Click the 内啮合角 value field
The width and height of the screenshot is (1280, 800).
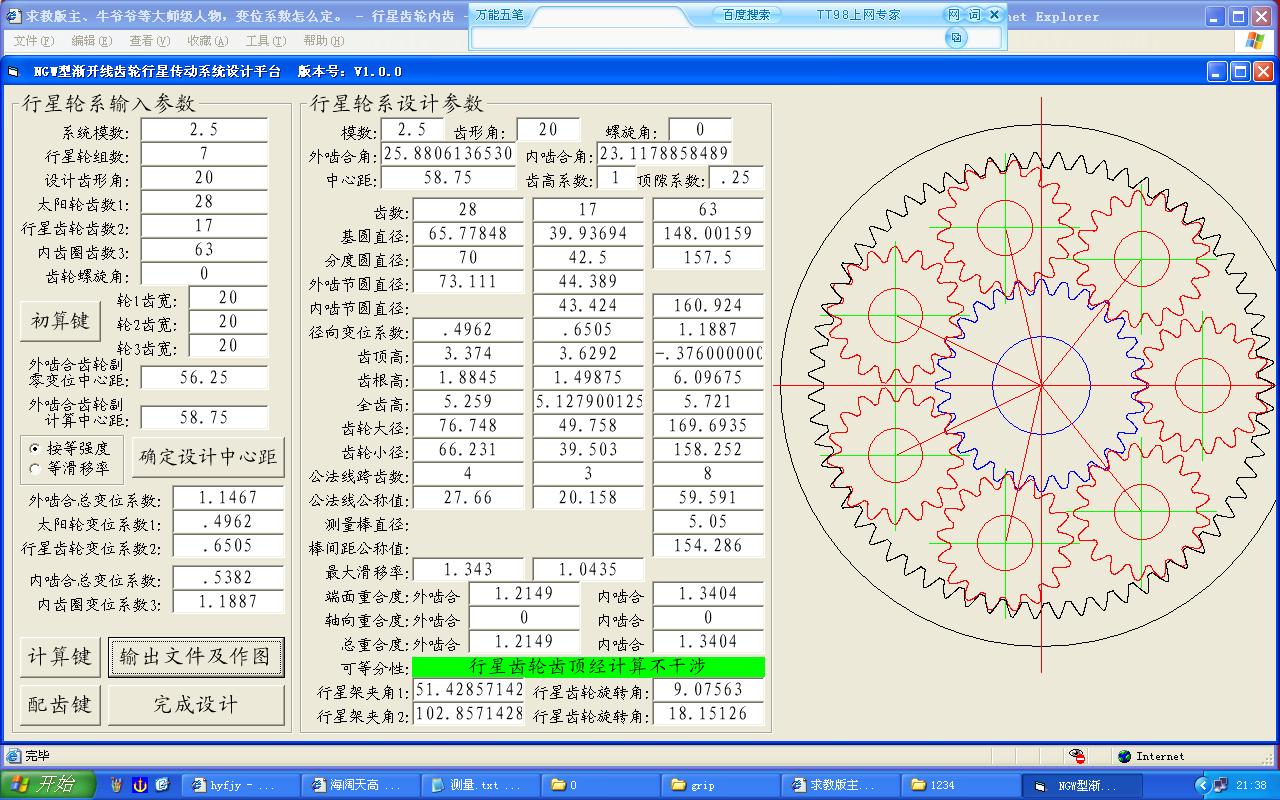tap(664, 154)
